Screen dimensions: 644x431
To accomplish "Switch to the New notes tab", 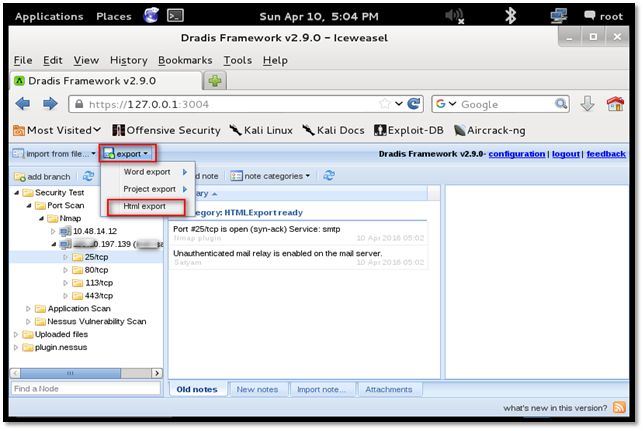I will point(259,389).
